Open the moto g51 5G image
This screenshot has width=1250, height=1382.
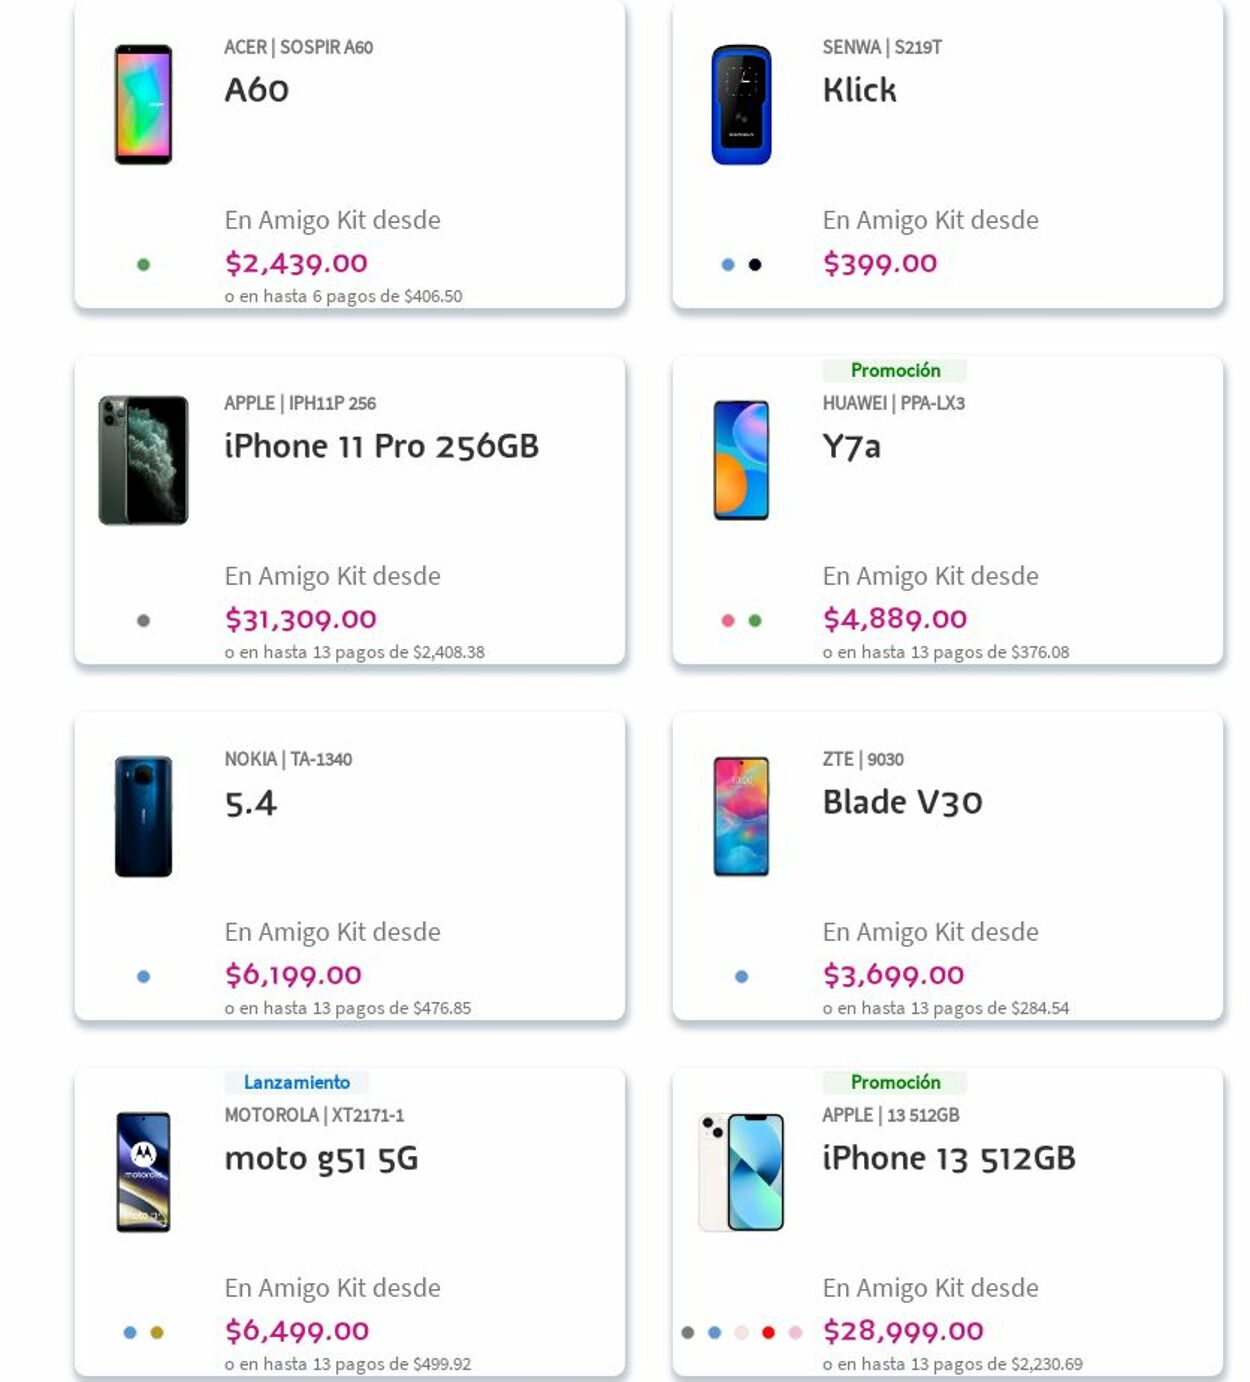click(x=143, y=1172)
